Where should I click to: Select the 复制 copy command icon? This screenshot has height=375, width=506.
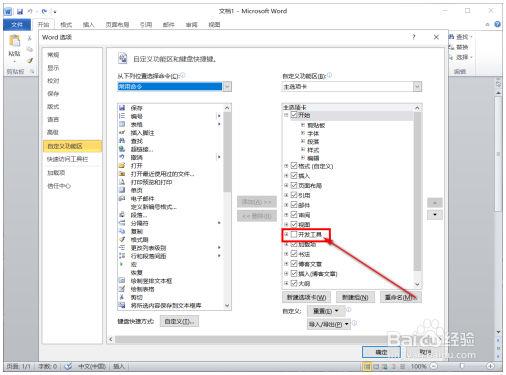coord(122,231)
